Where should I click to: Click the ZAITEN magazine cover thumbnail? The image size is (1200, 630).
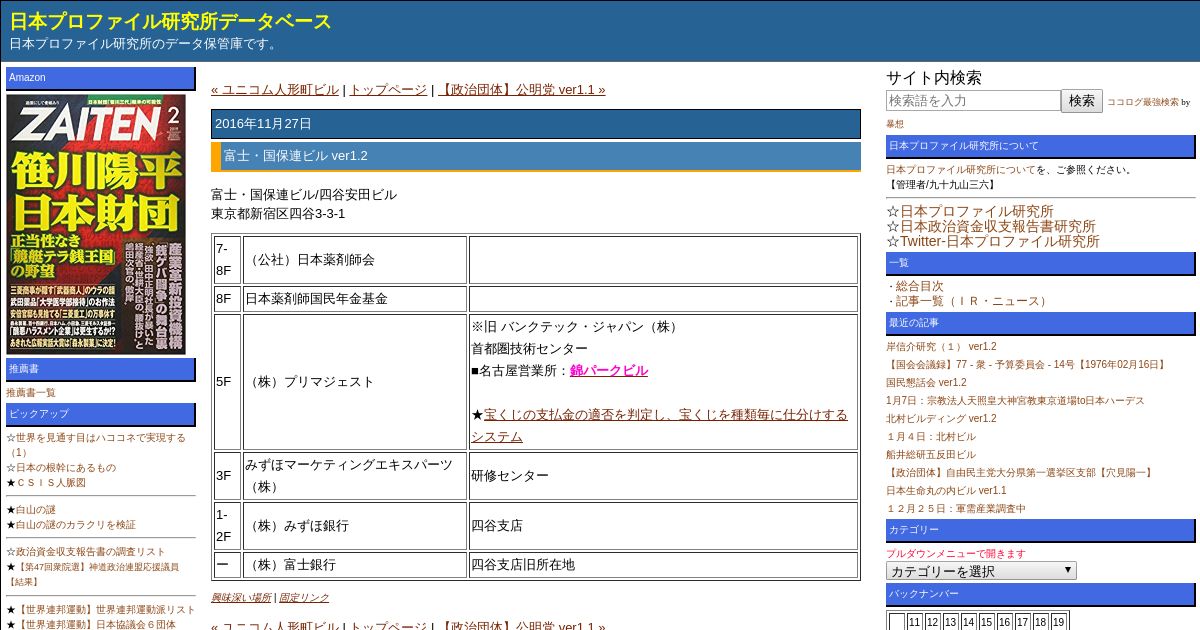[96, 224]
